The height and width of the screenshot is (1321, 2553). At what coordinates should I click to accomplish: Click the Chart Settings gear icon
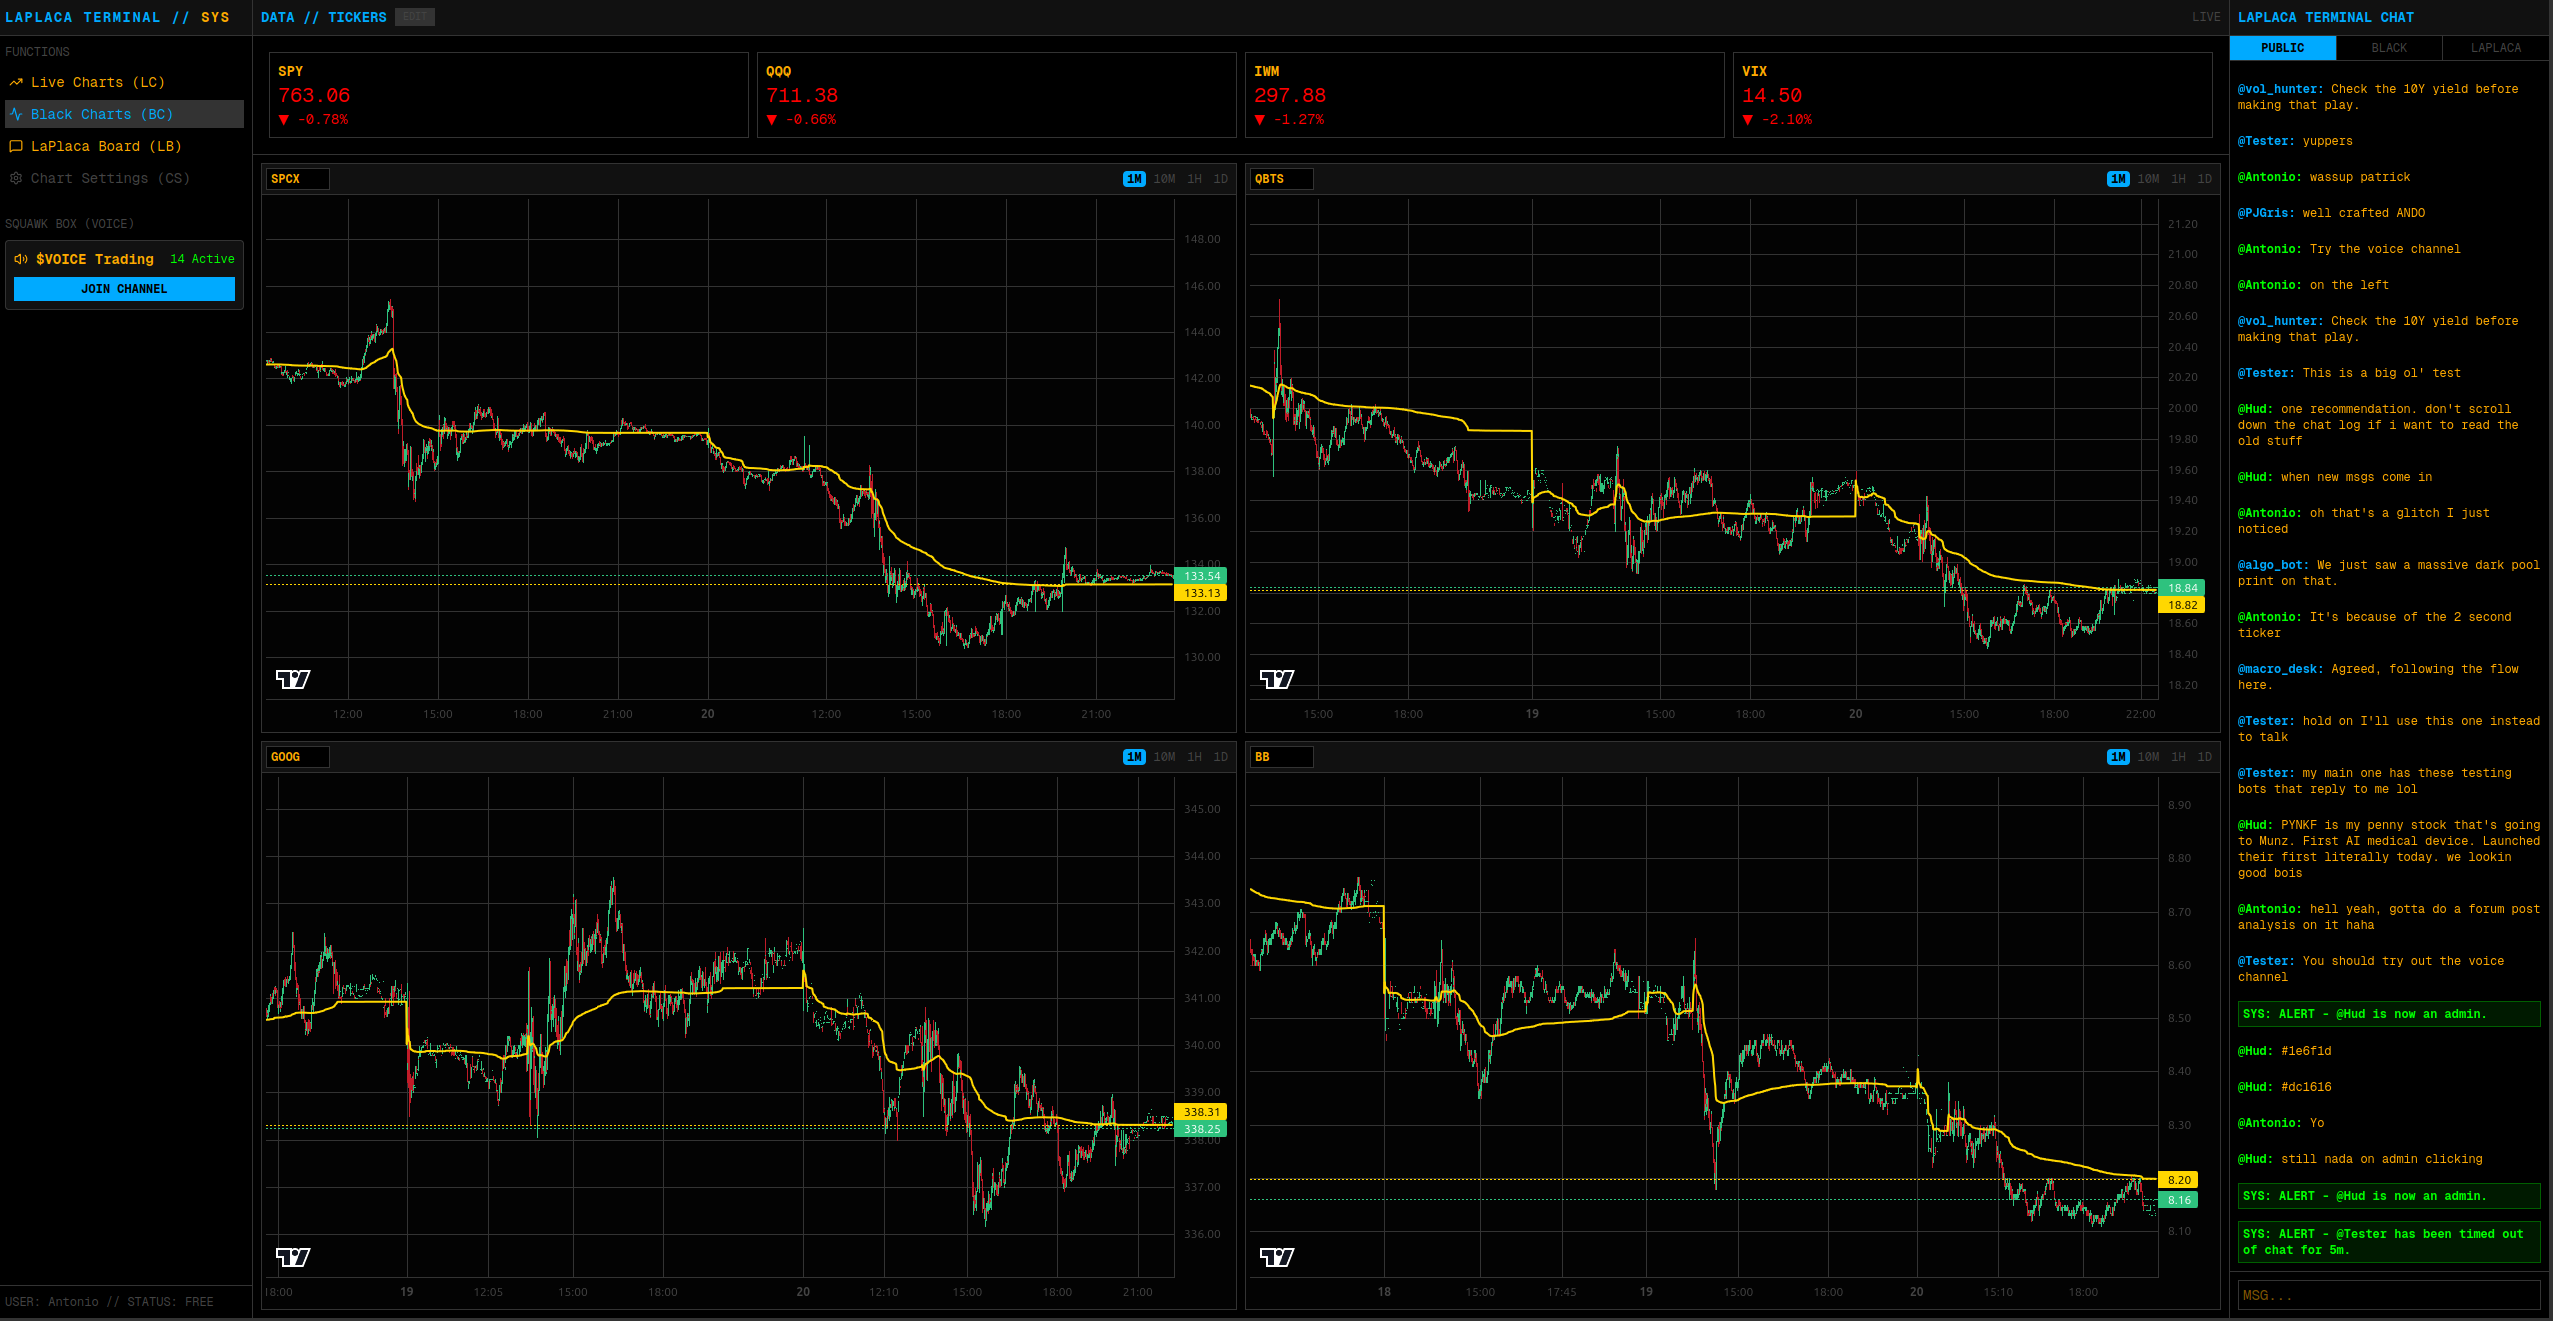16,178
